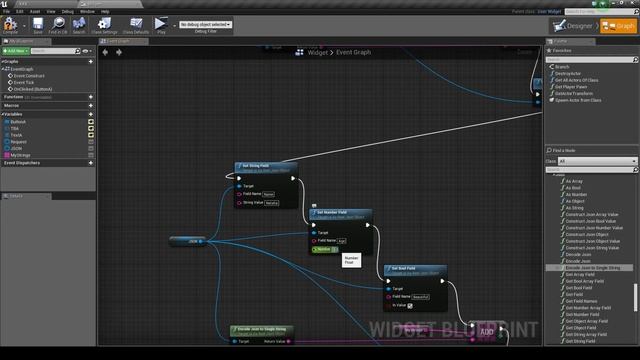640x360 pixels.
Task: Open Class Defaults from toolbar
Action: point(136,25)
